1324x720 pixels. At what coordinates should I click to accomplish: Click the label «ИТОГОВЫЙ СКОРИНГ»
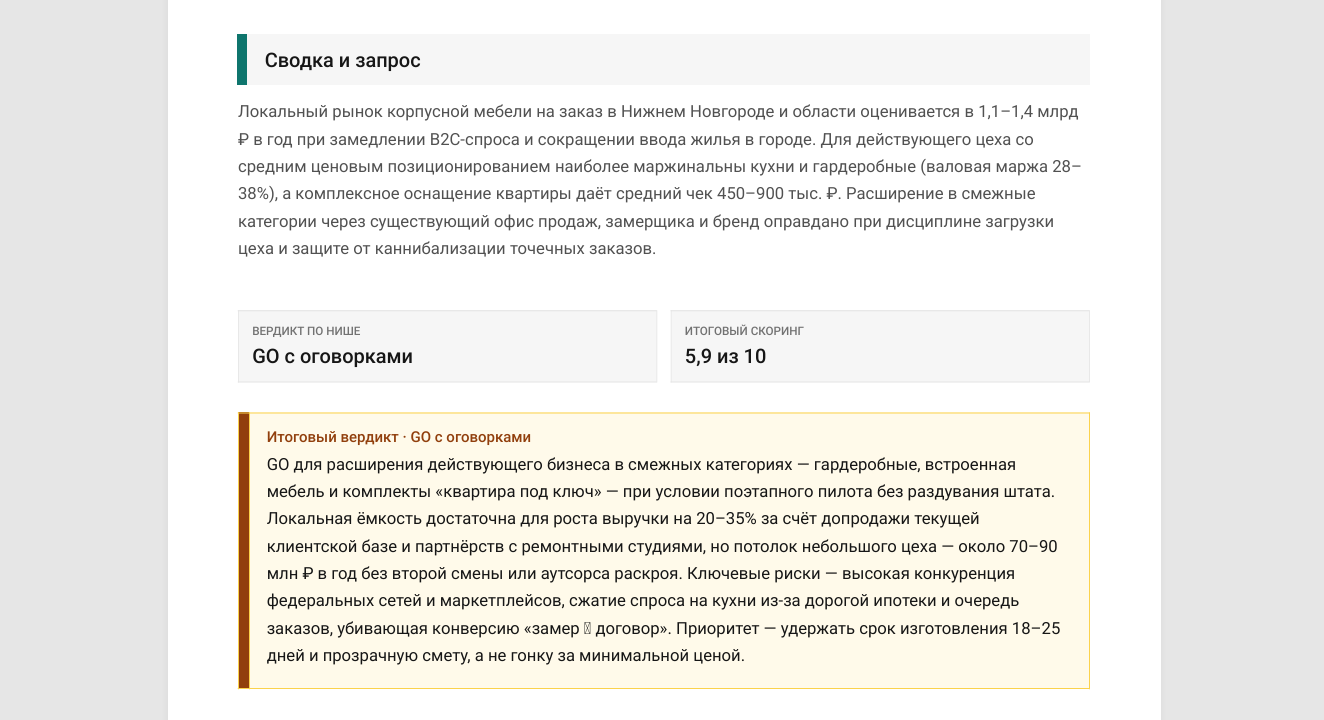coord(744,330)
